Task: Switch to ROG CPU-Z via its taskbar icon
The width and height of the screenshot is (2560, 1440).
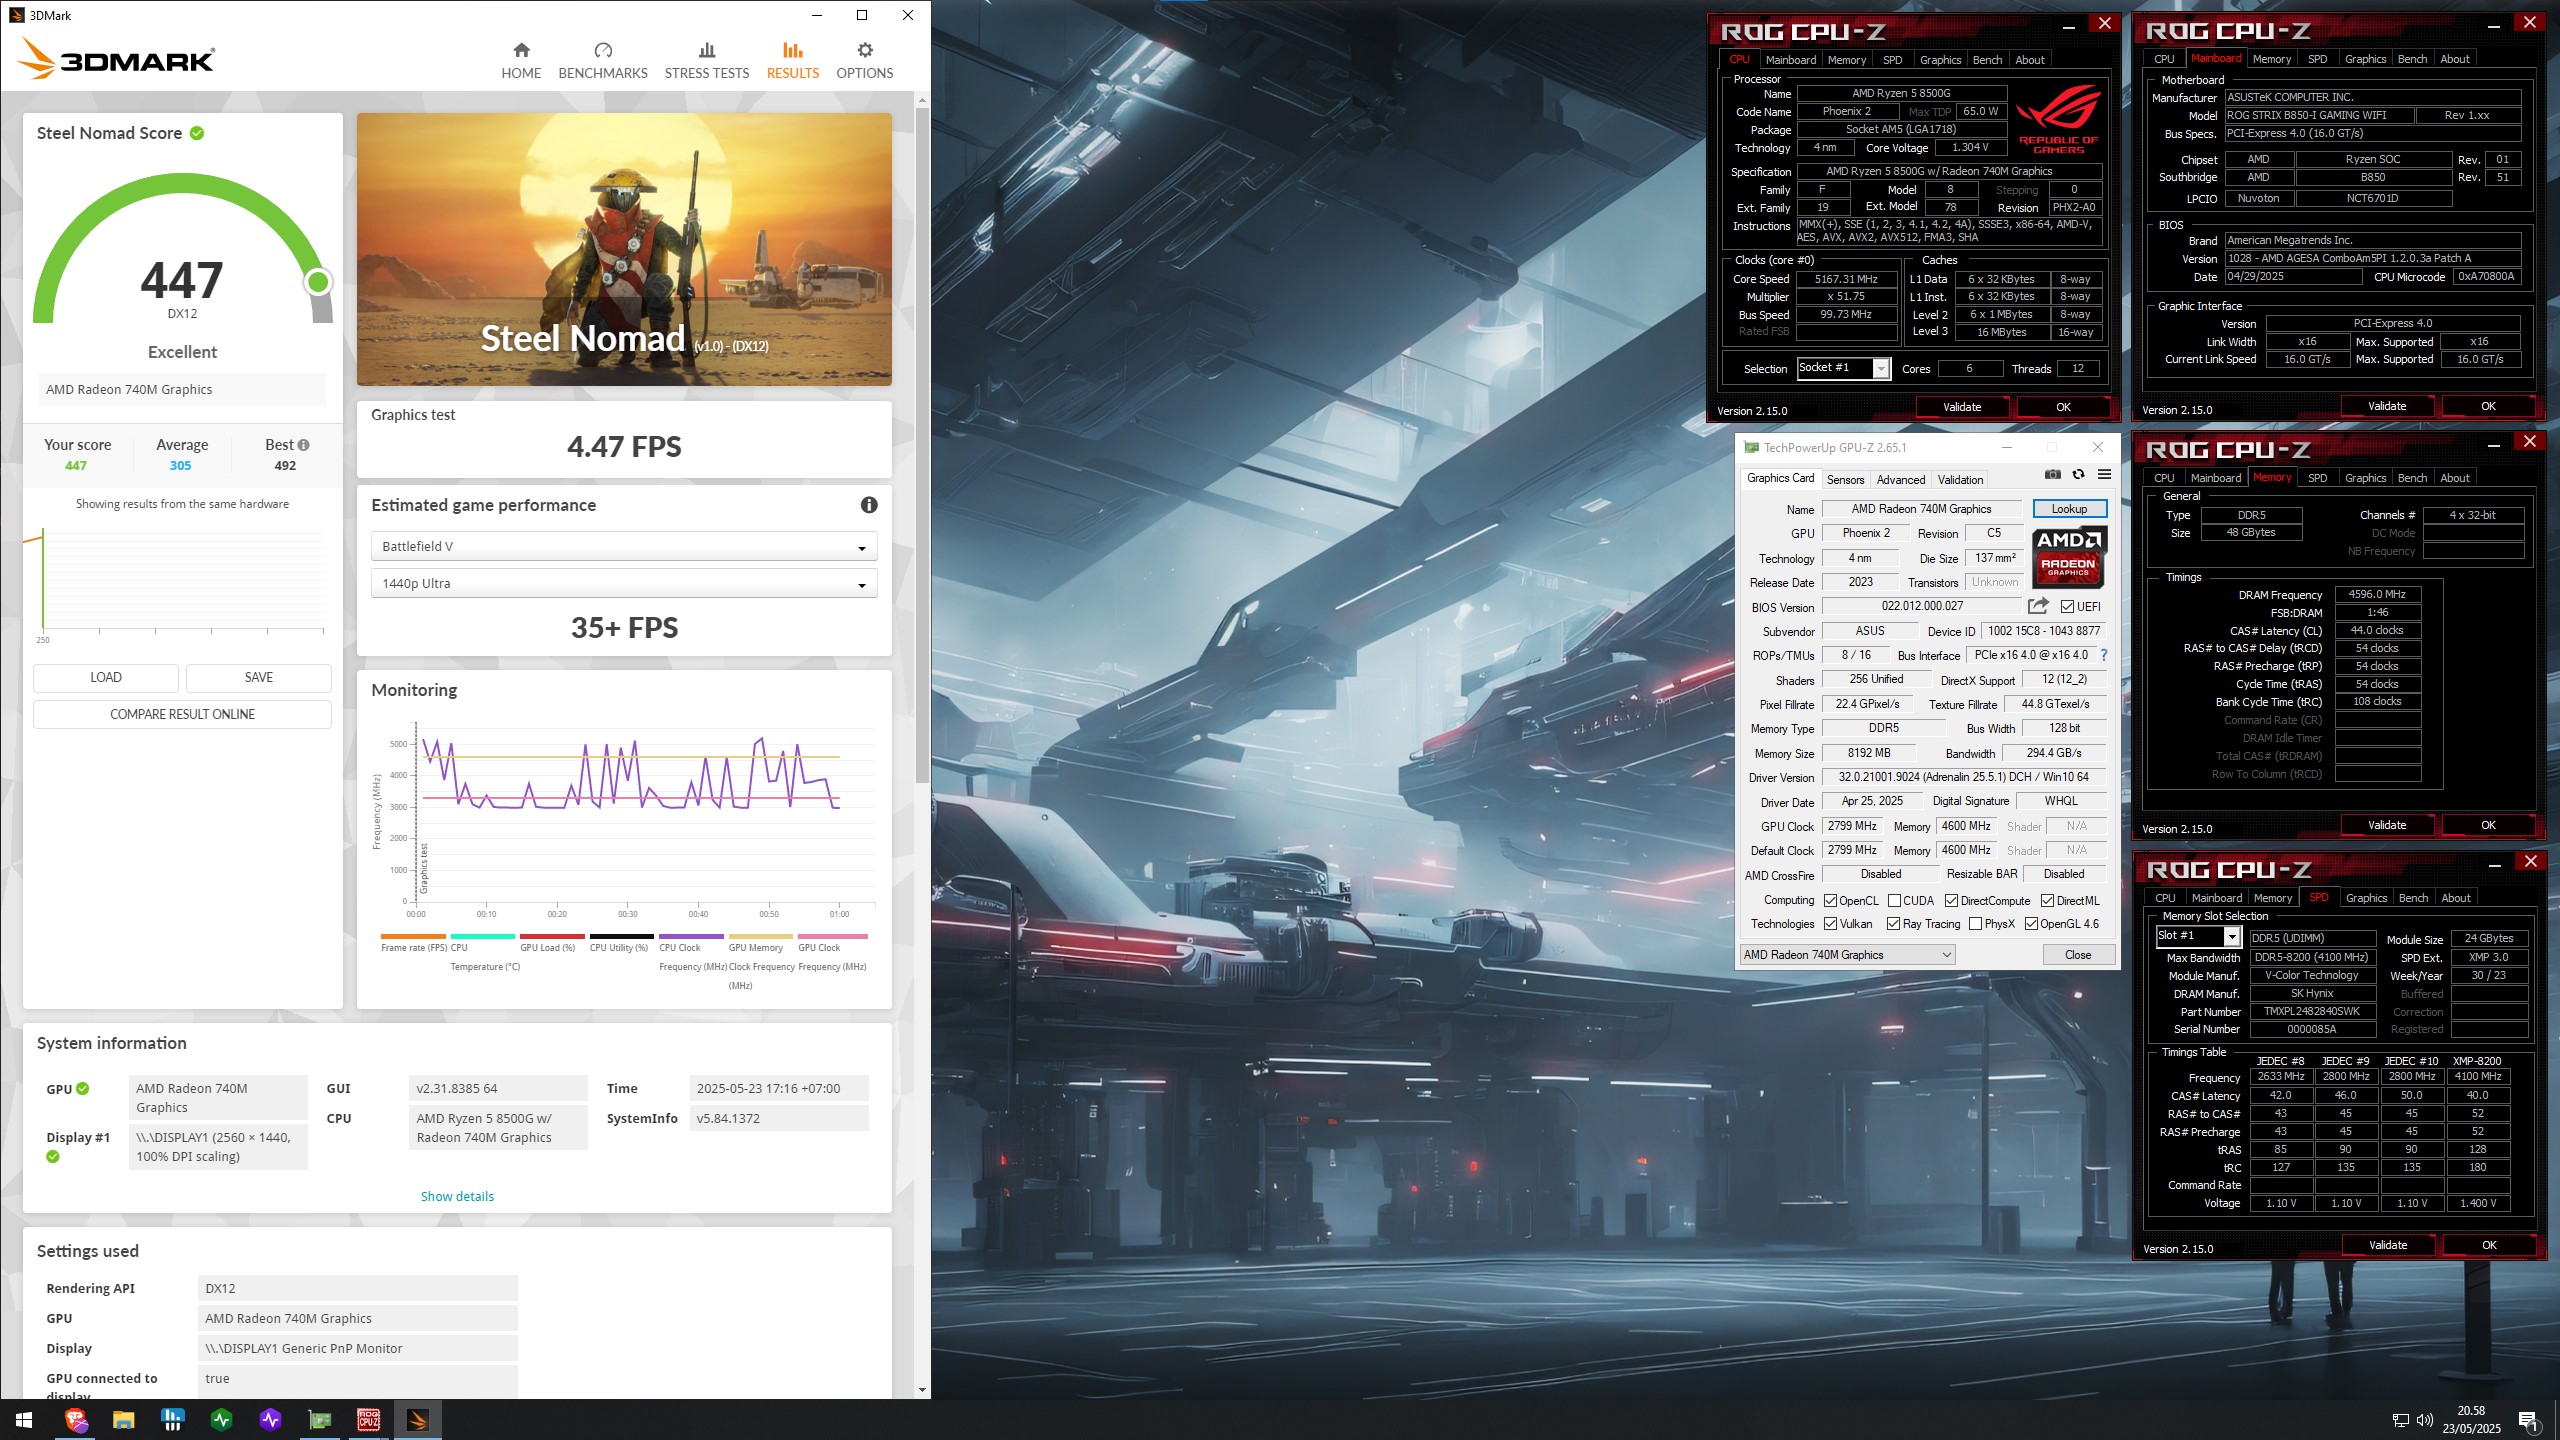Action: (368, 1420)
